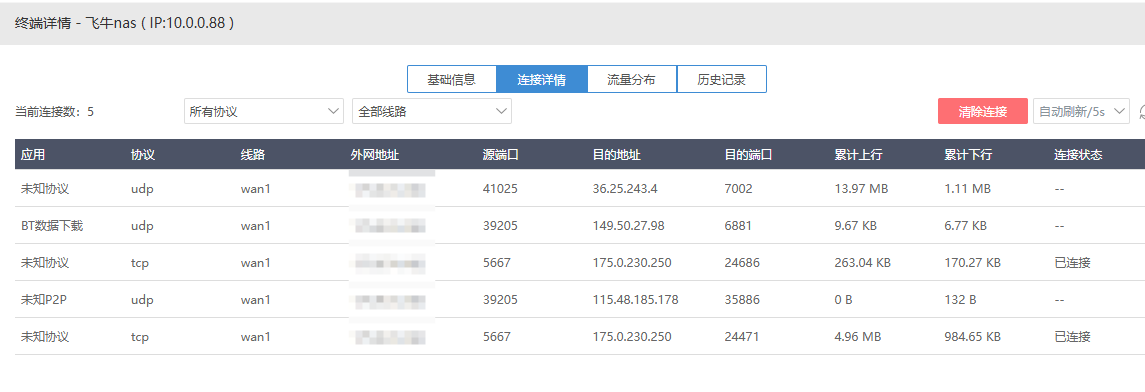This screenshot has height=392, width=1145.
Task: Click the 源端口 column header
Action: click(x=500, y=155)
